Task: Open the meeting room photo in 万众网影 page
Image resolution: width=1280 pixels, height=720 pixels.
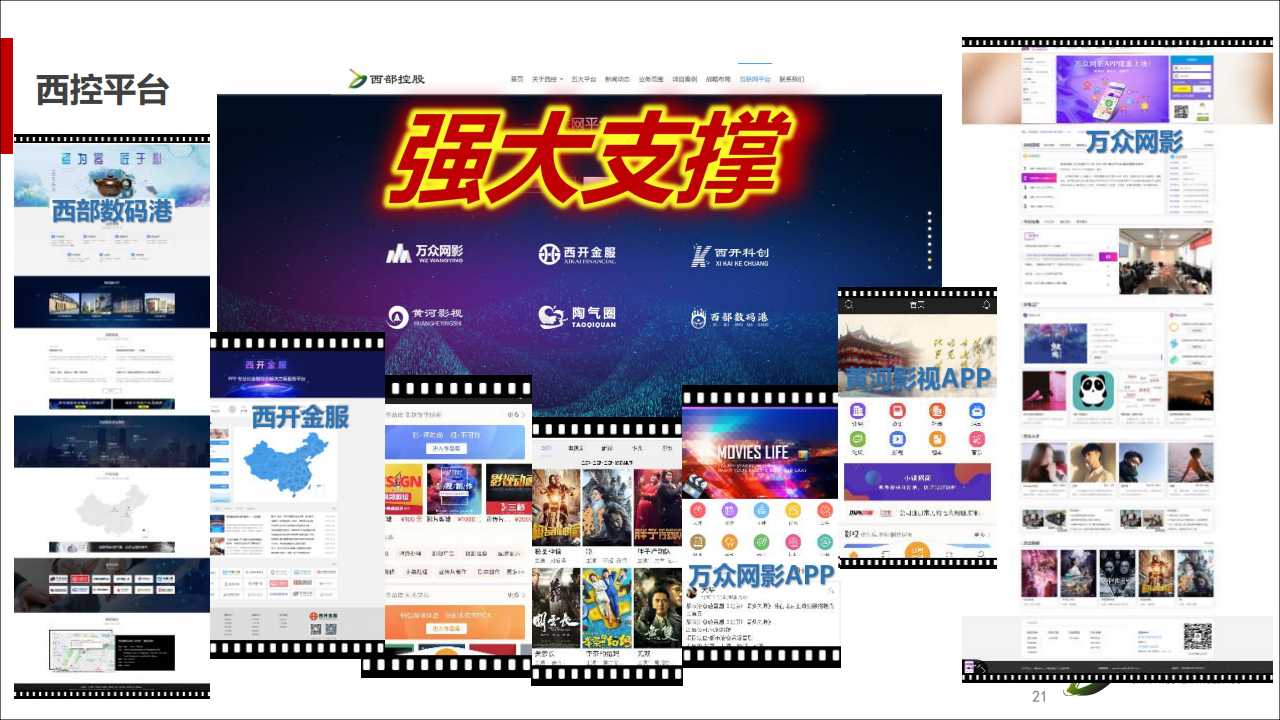Action: (1165, 261)
